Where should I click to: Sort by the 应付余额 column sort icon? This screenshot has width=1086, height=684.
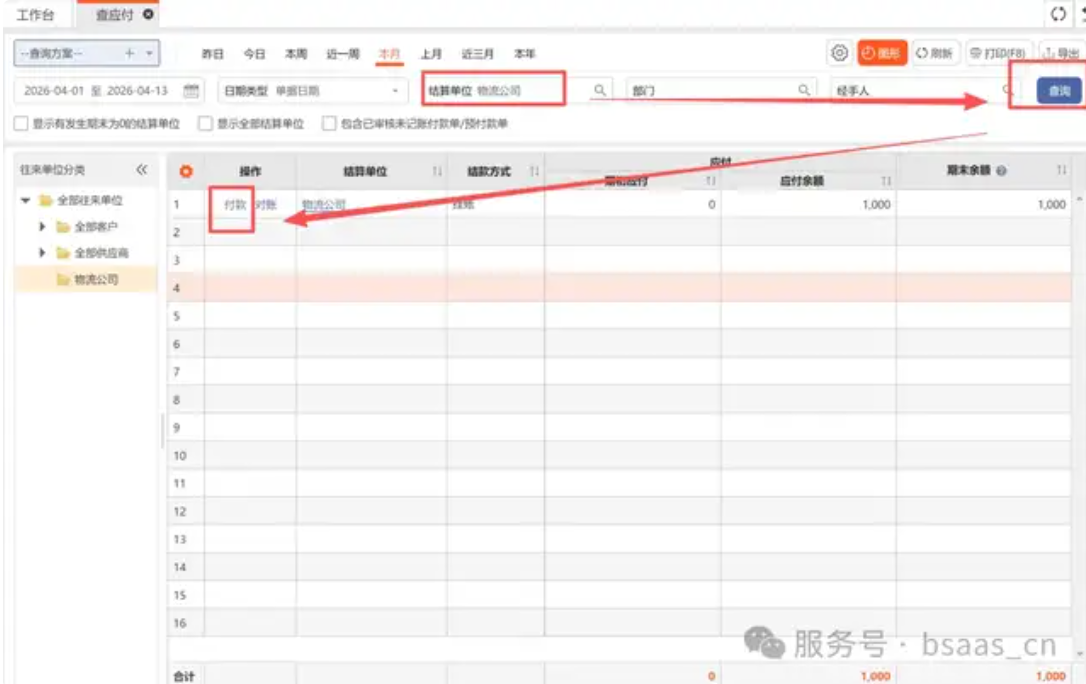[x=886, y=181]
